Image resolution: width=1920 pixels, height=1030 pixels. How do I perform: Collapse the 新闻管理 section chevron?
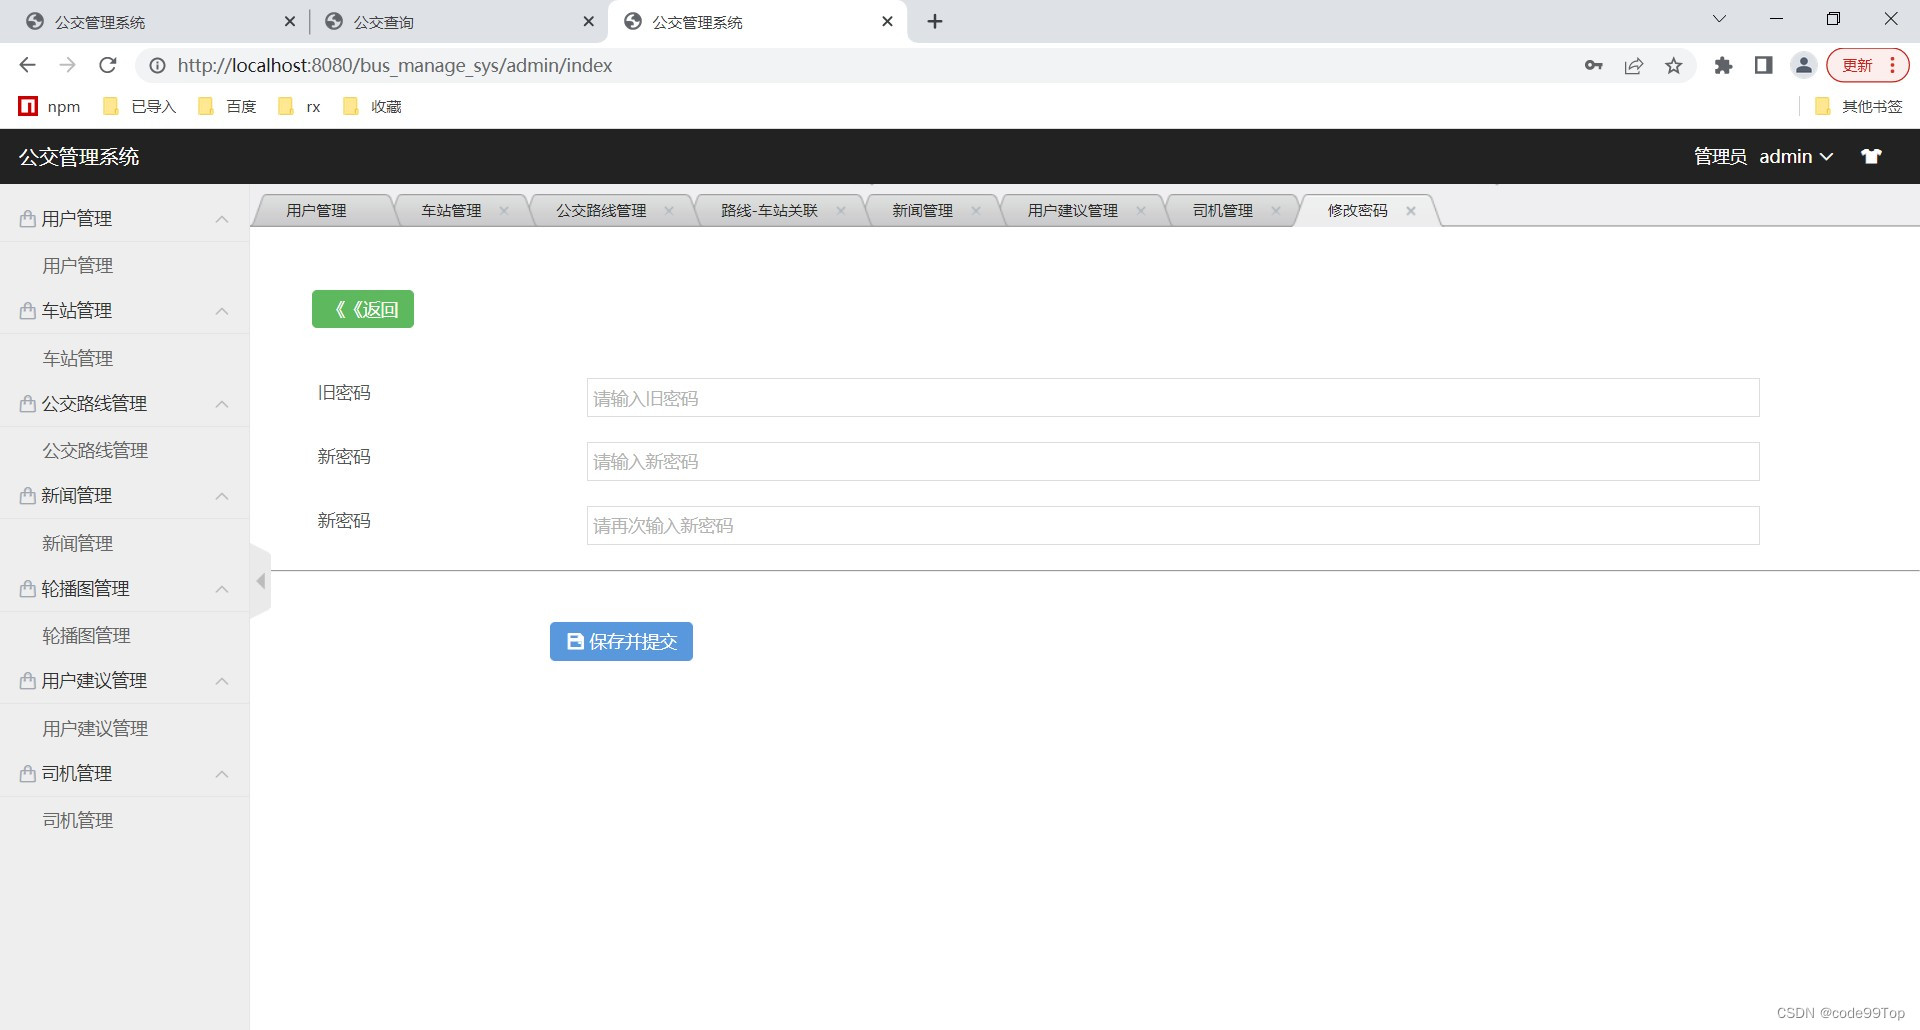pos(221,497)
